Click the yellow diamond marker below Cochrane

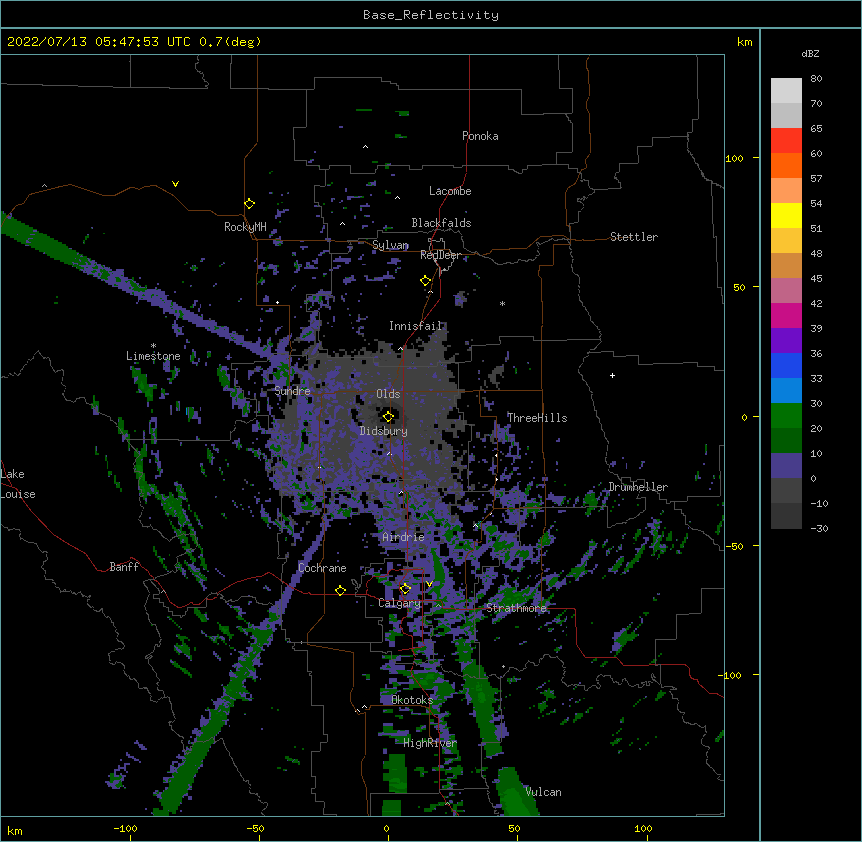coord(340,590)
